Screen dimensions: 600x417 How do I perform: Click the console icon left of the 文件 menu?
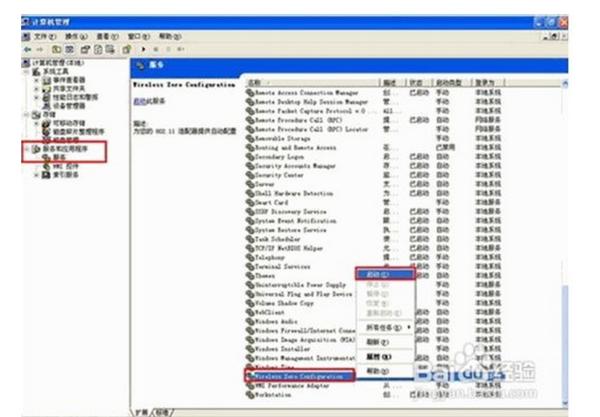point(26,37)
